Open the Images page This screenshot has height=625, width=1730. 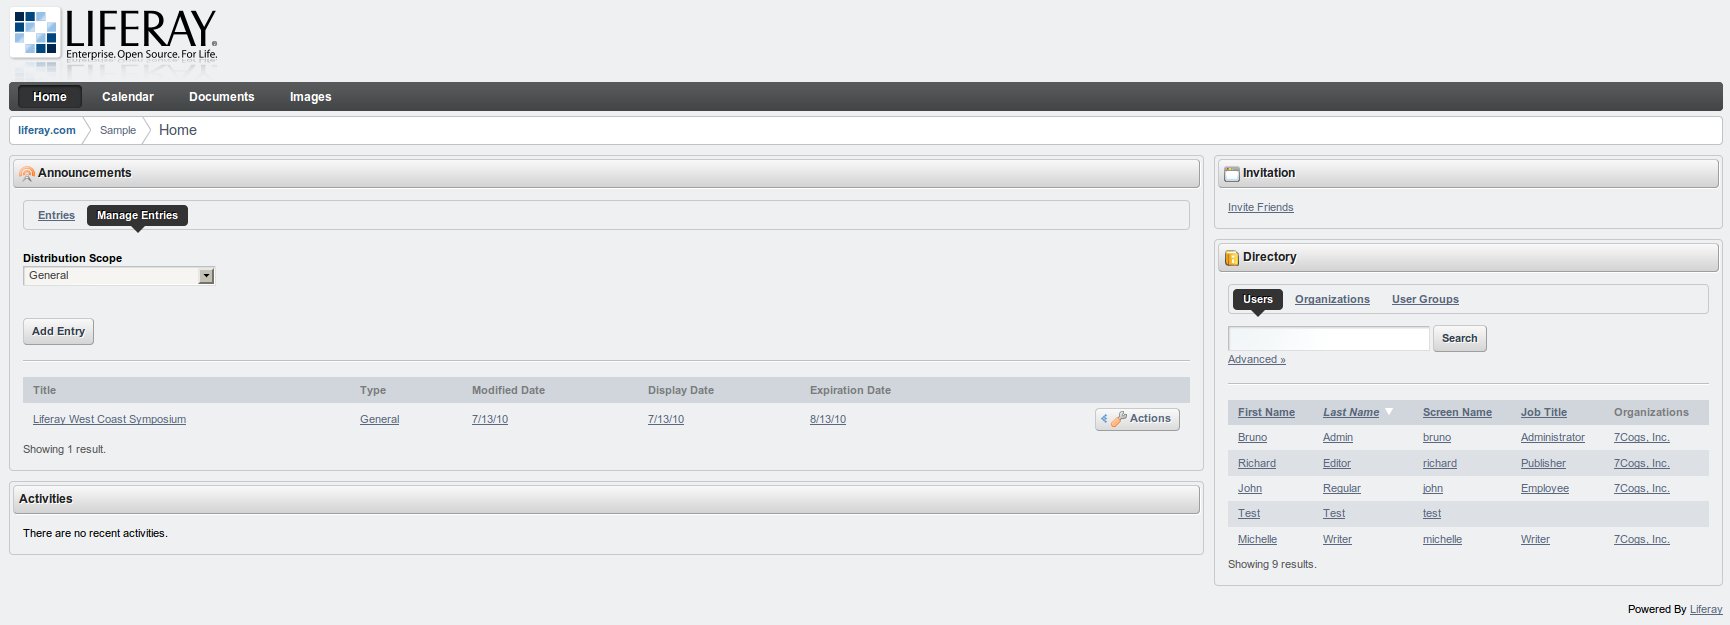click(311, 97)
